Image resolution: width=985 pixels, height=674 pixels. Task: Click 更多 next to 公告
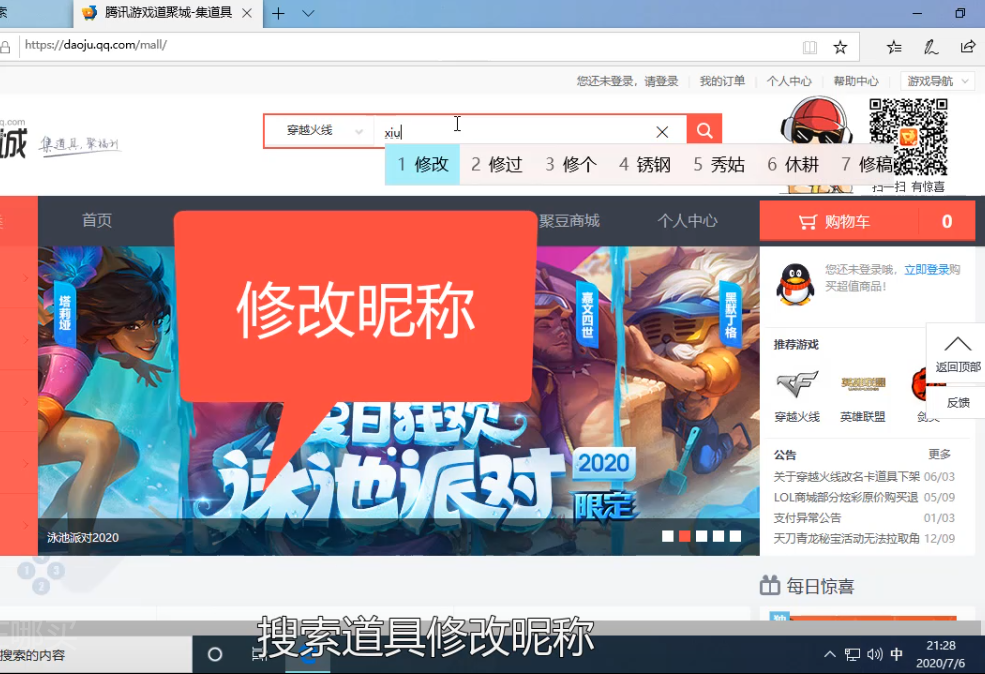click(939, 454)
